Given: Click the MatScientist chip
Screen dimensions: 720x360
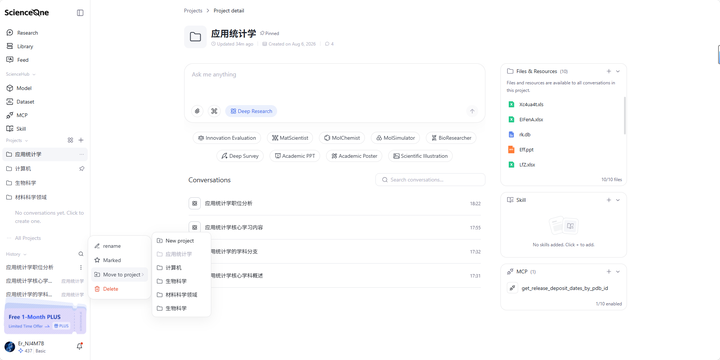Looking at the screenshot, I should (290, 138).
